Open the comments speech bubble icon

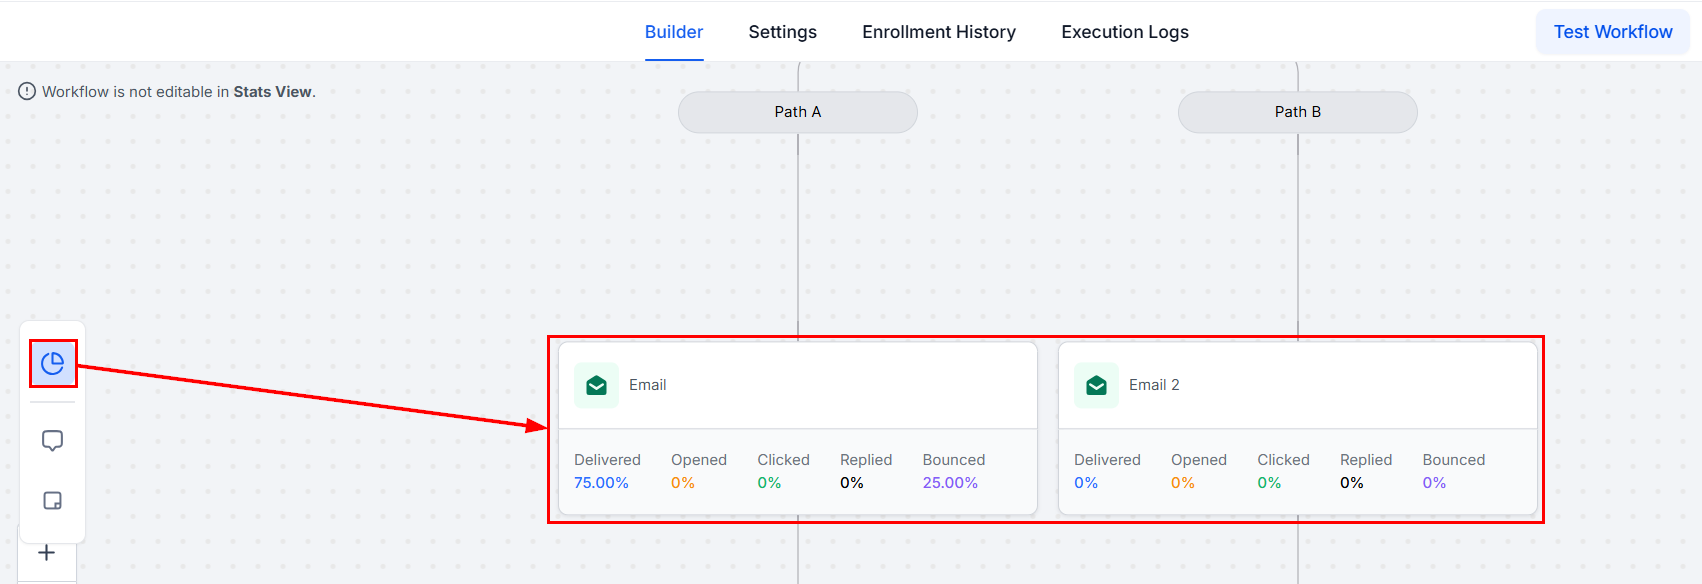point(53,441)
